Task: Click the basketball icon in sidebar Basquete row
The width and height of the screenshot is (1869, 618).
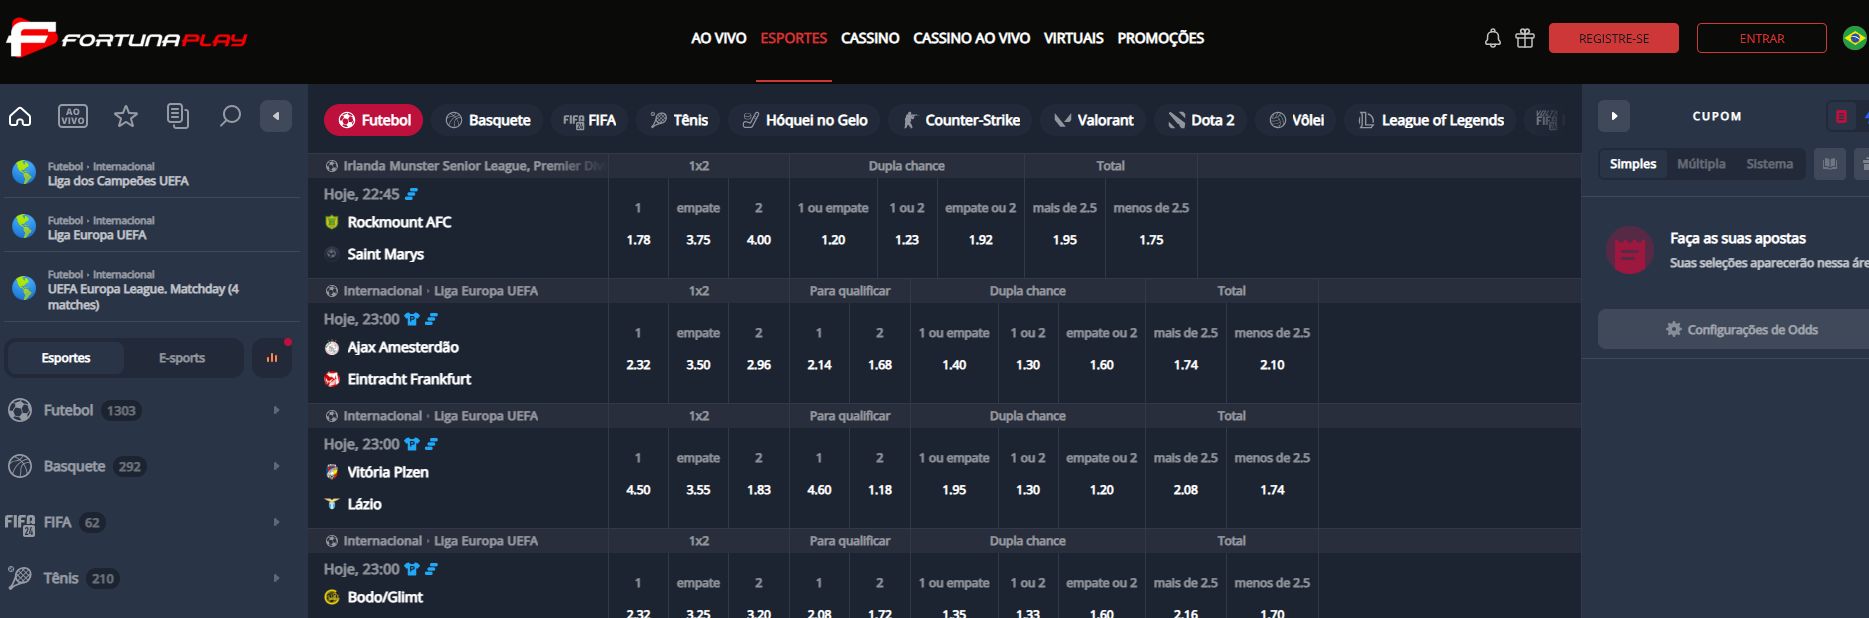Action: click(20, 466)
